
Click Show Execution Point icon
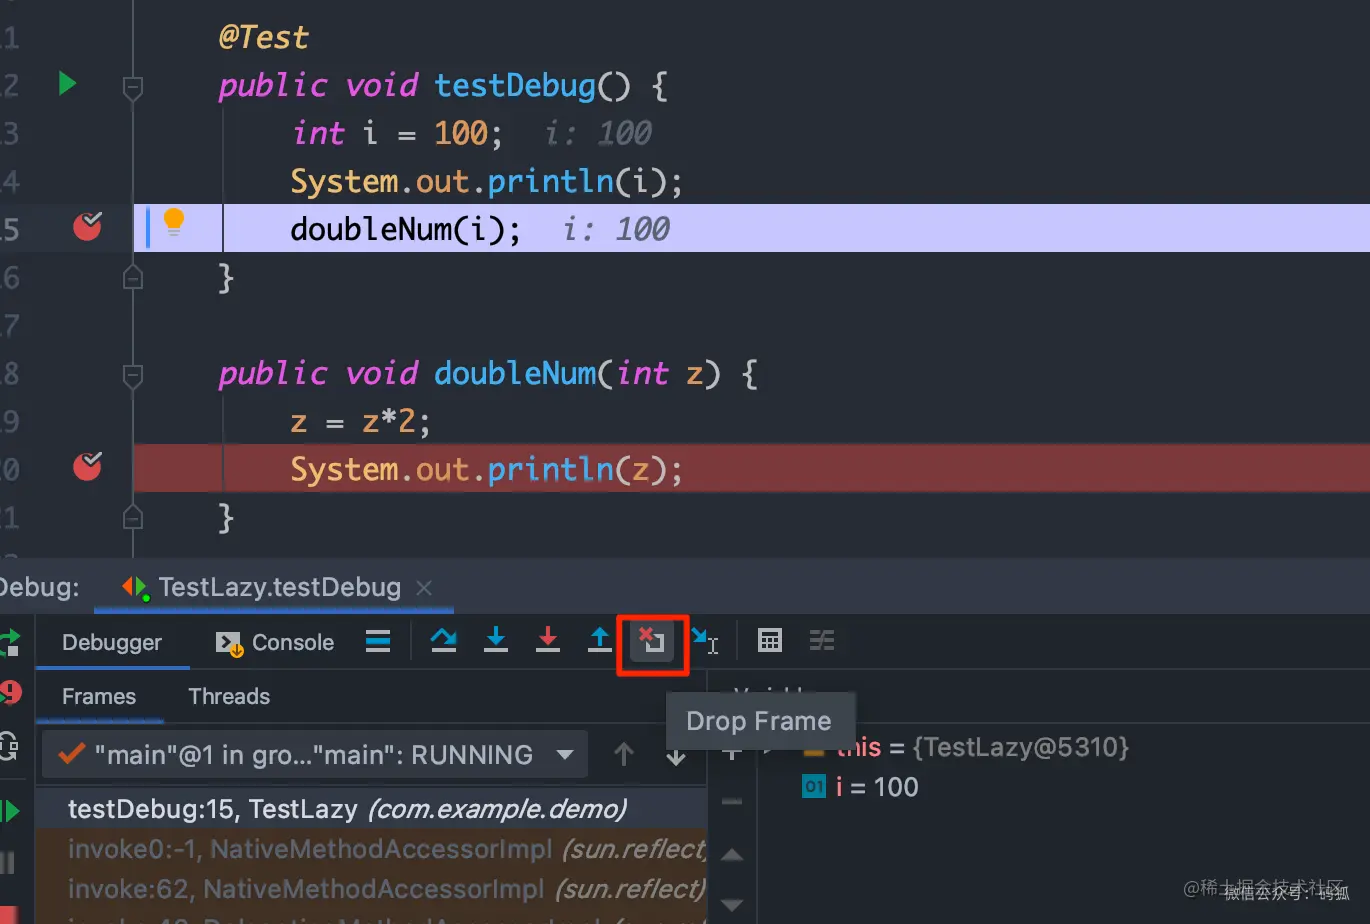coord(378,641)
